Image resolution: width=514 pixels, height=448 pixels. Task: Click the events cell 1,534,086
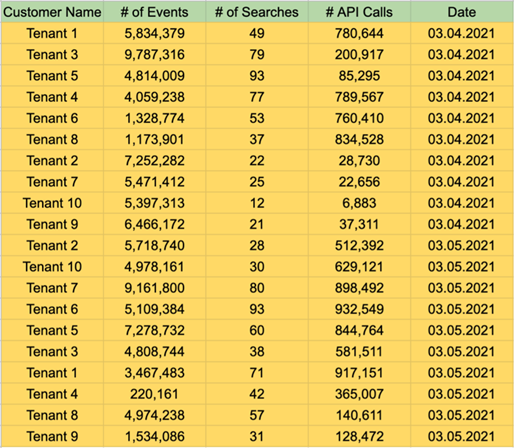[x=155, y=436]
